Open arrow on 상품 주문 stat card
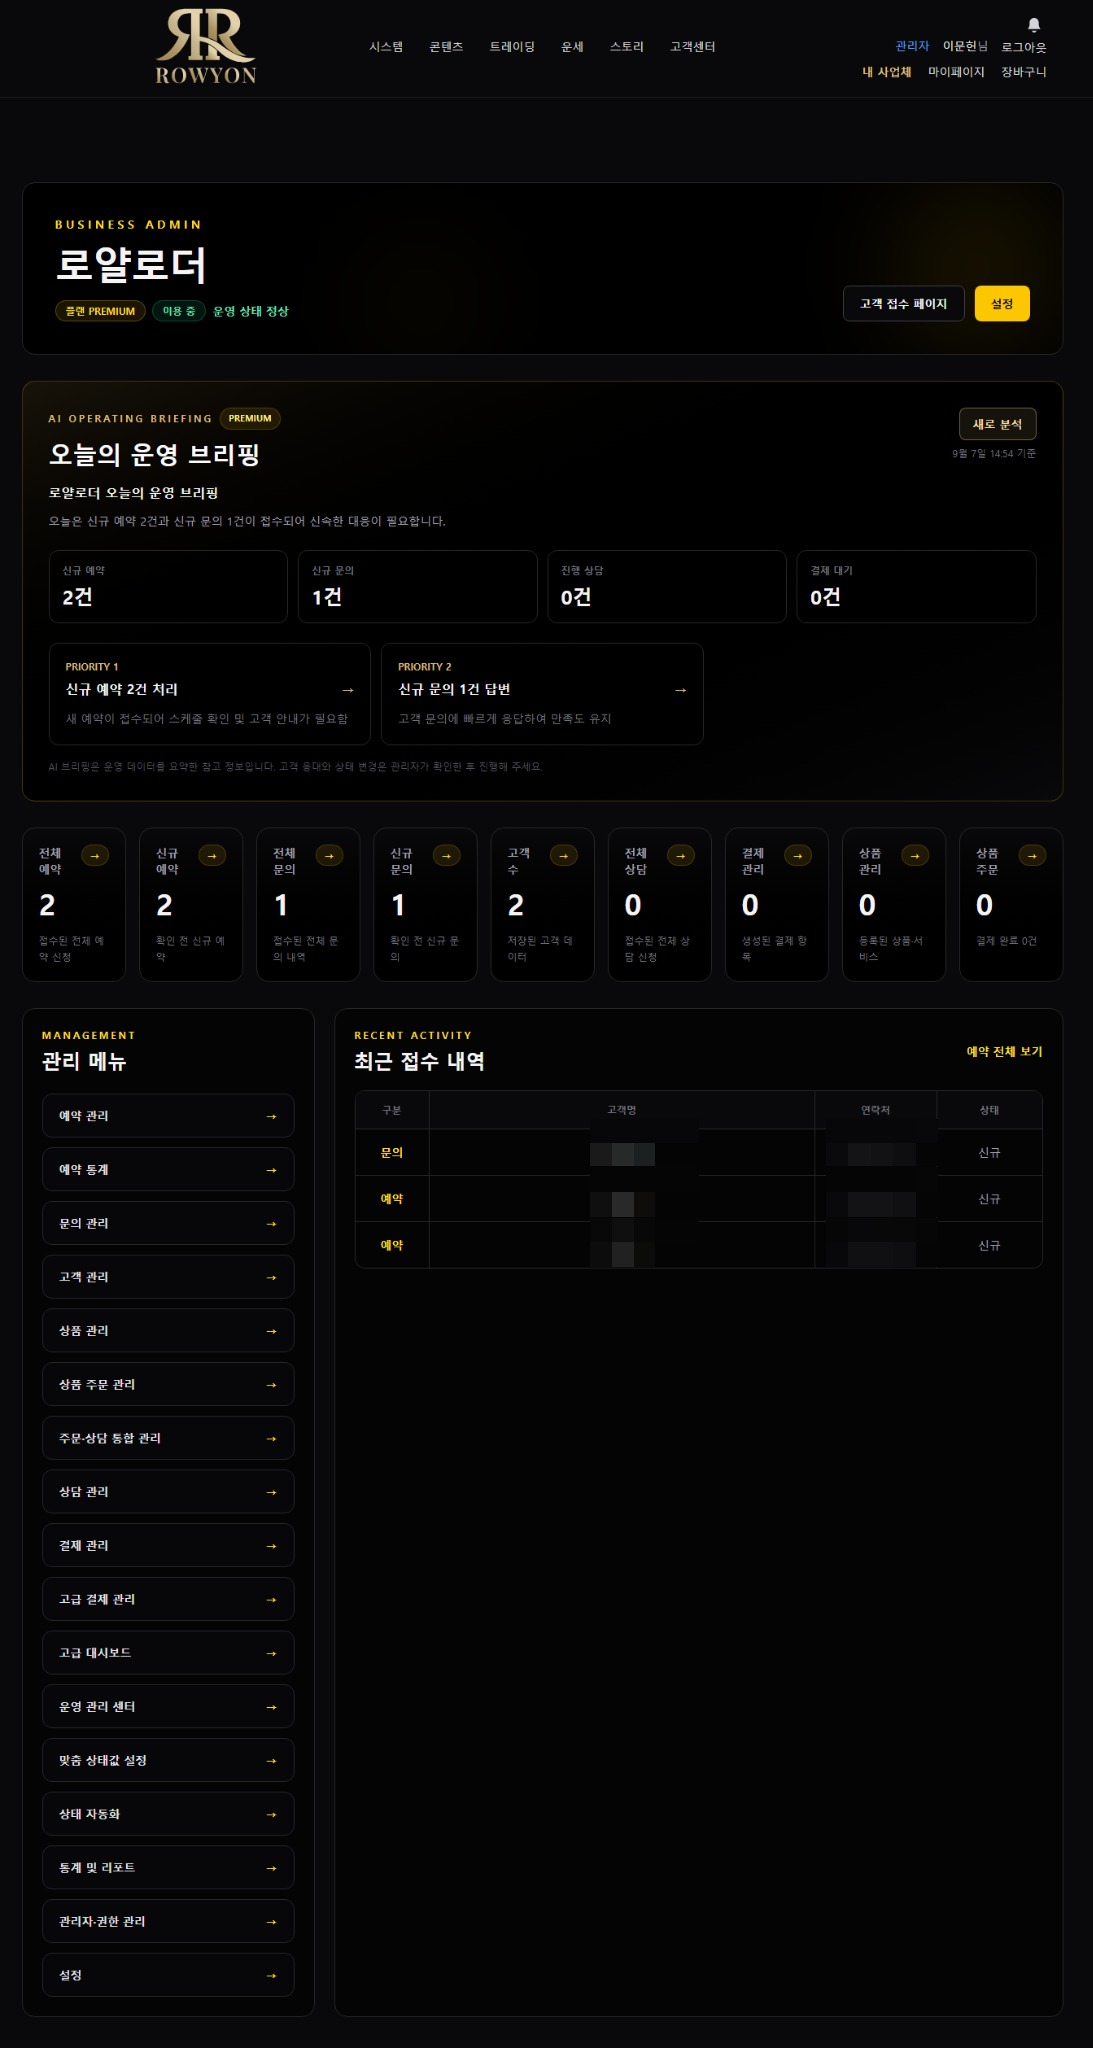The image size is (1093, 2048). tap(1032, 856)
